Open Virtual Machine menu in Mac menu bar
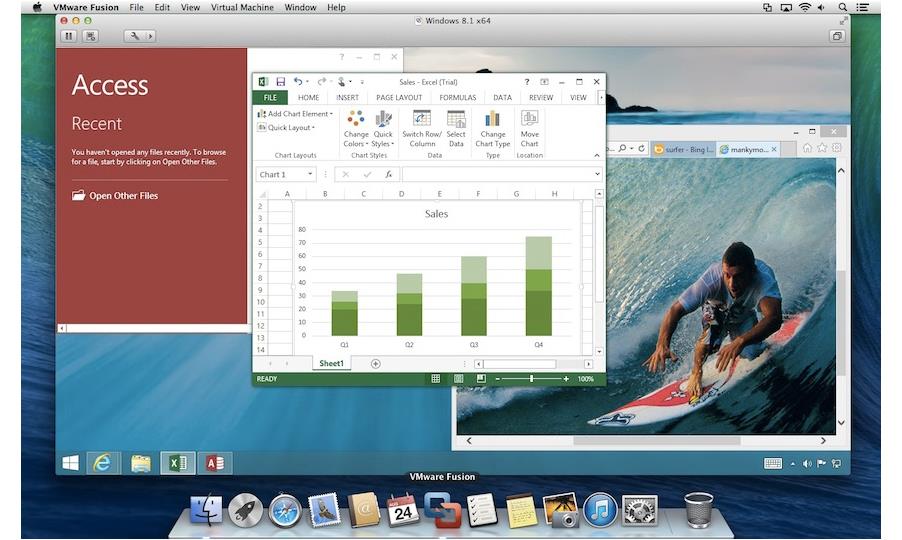The width and height of the screenshot is (902, 540). pos(242,7)
